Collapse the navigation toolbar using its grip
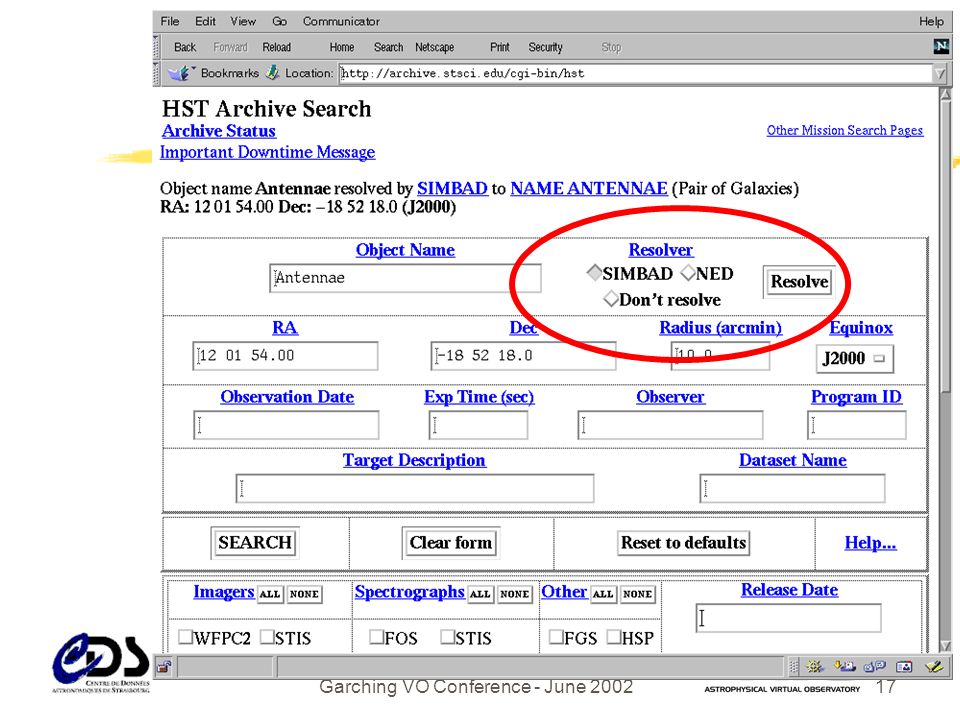This screenshot has height=720, width=960. [156, 47]
